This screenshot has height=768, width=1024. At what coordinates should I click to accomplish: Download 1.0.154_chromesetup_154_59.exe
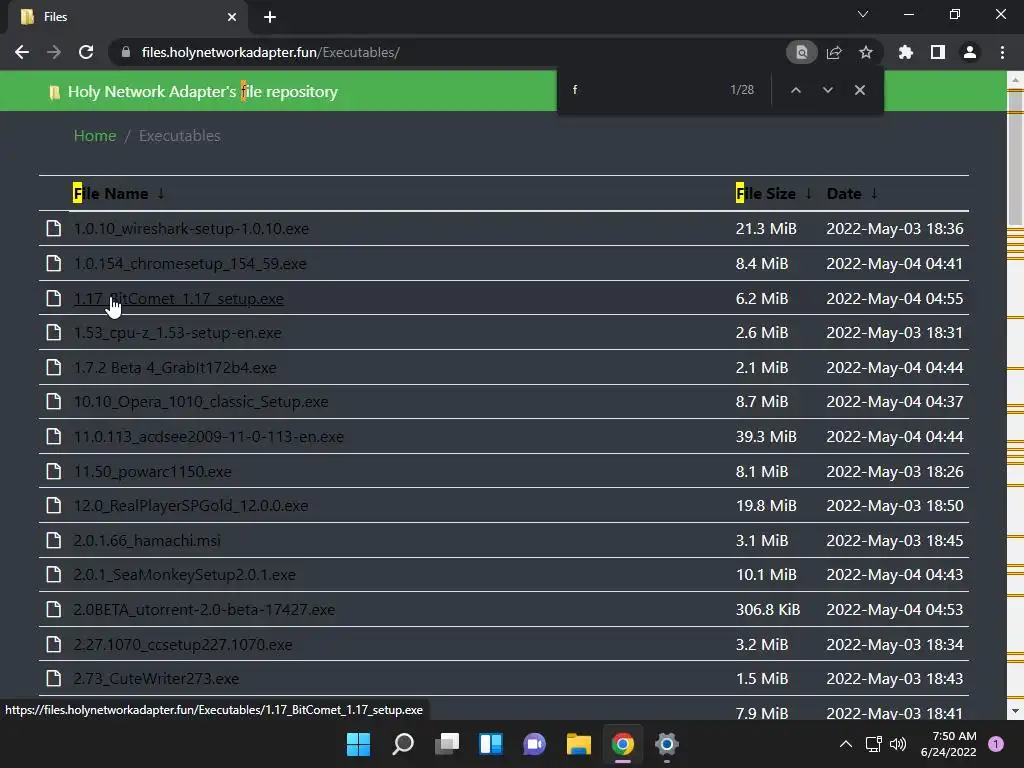coord(189,264)
